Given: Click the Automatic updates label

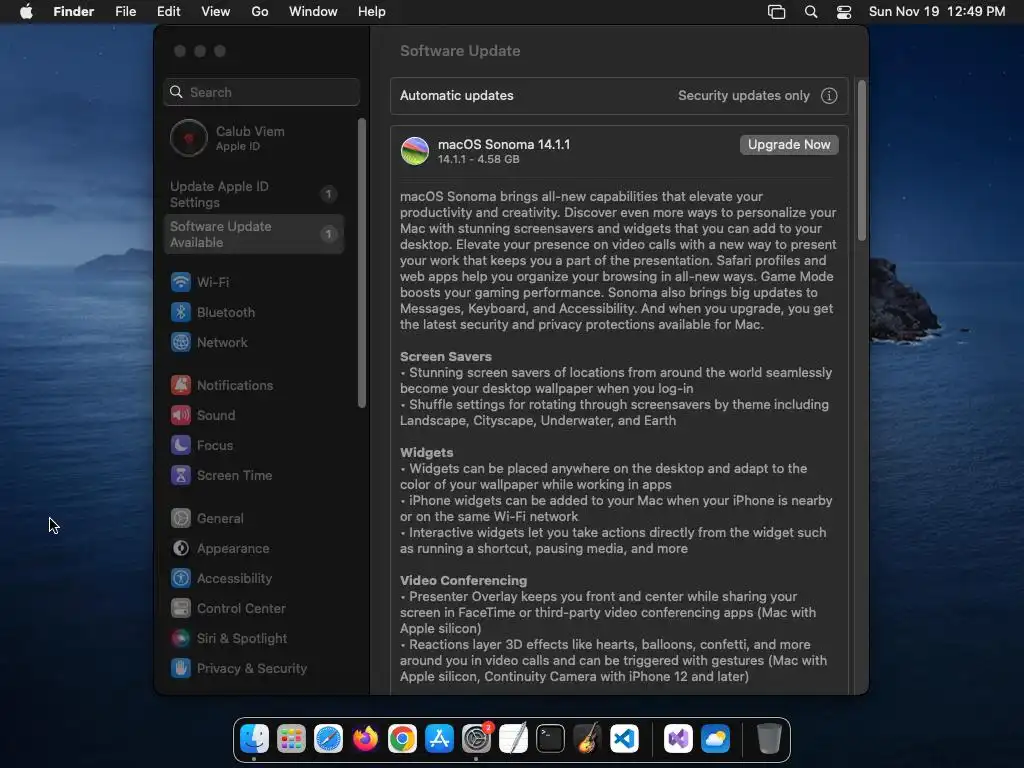Looking at the screenshot, I should point(456,96).
